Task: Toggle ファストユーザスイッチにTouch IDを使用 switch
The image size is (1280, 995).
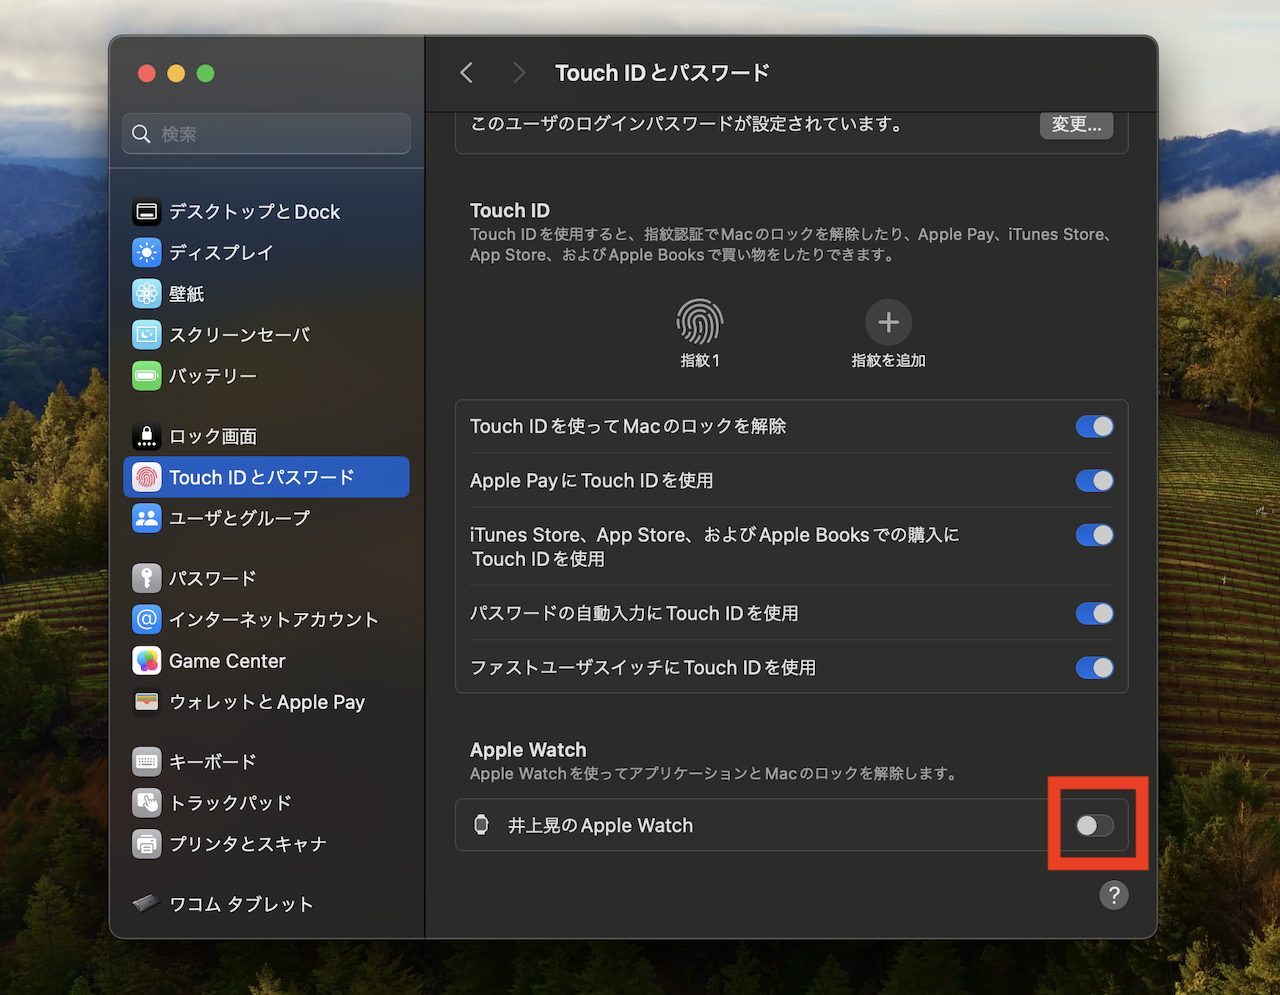Action: 1094,667
